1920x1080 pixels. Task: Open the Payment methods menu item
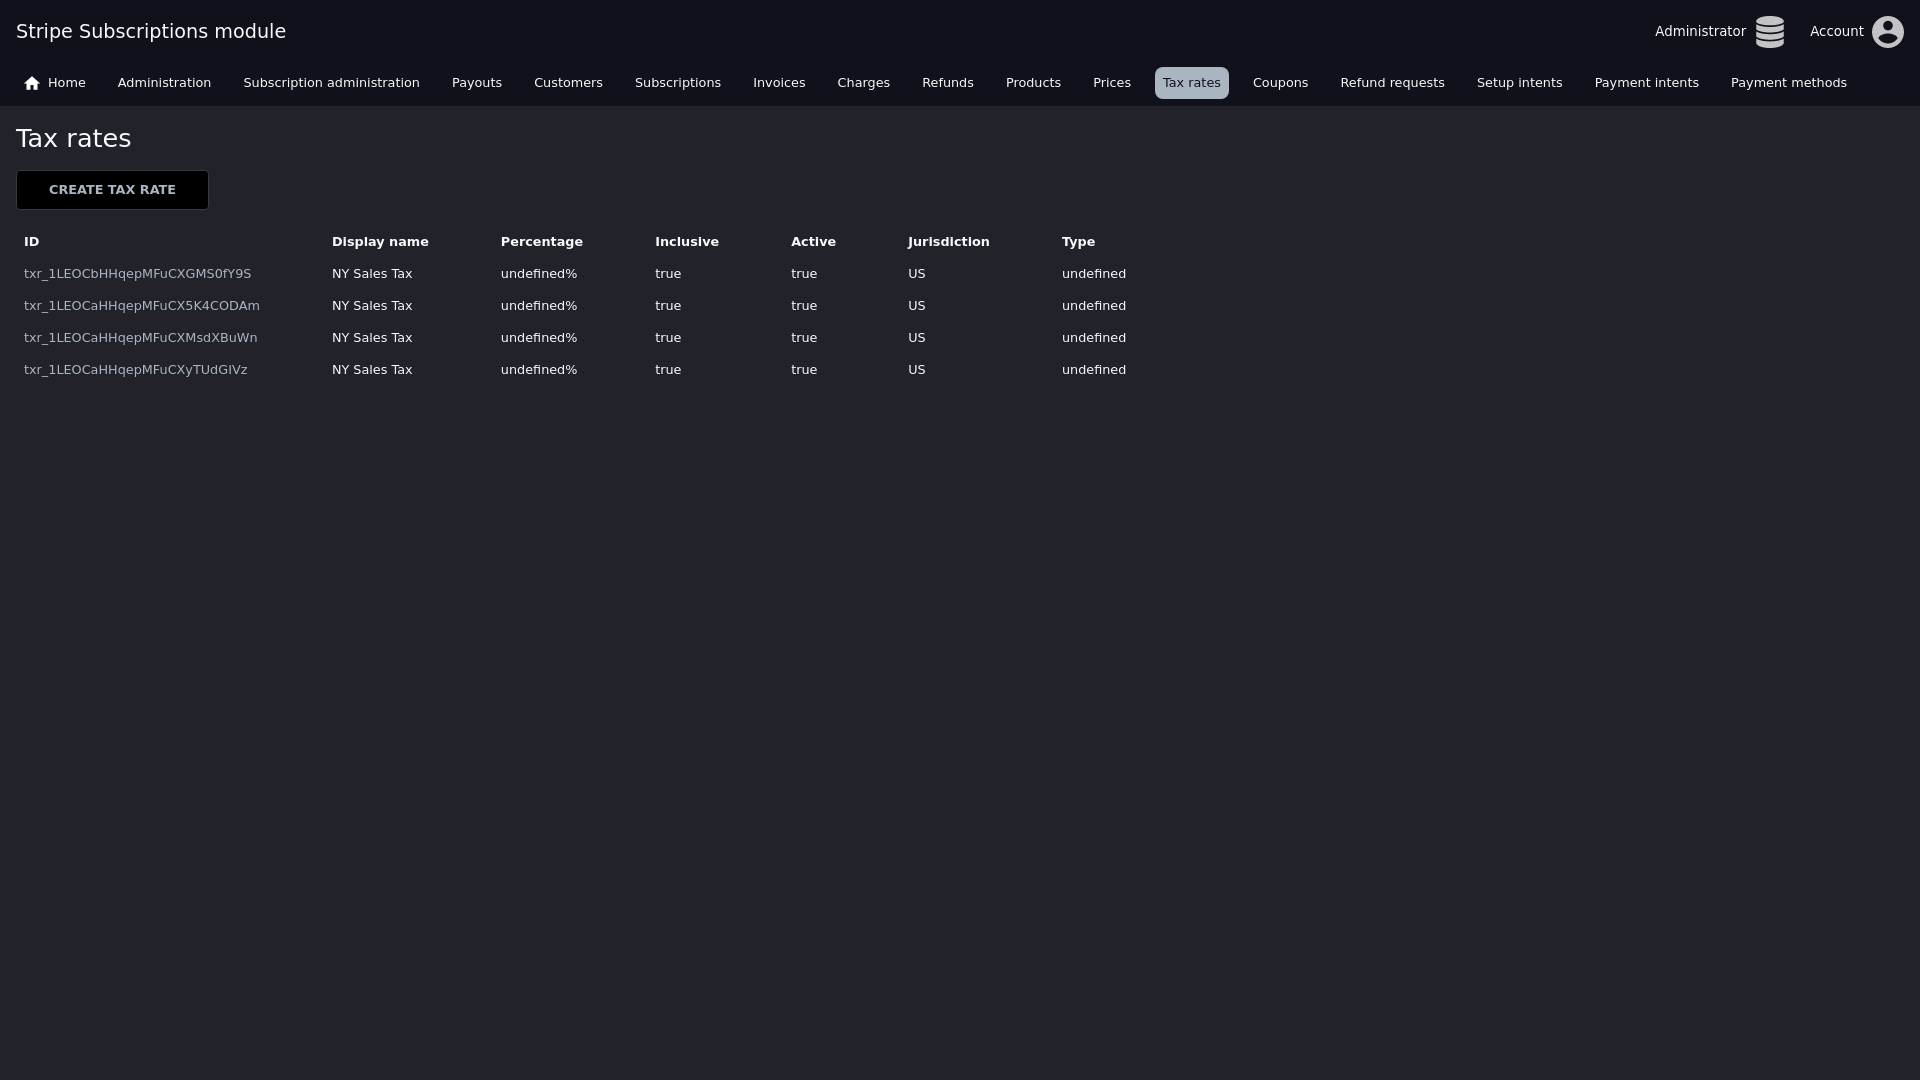pyautogui.click(x=1788, y=83)
